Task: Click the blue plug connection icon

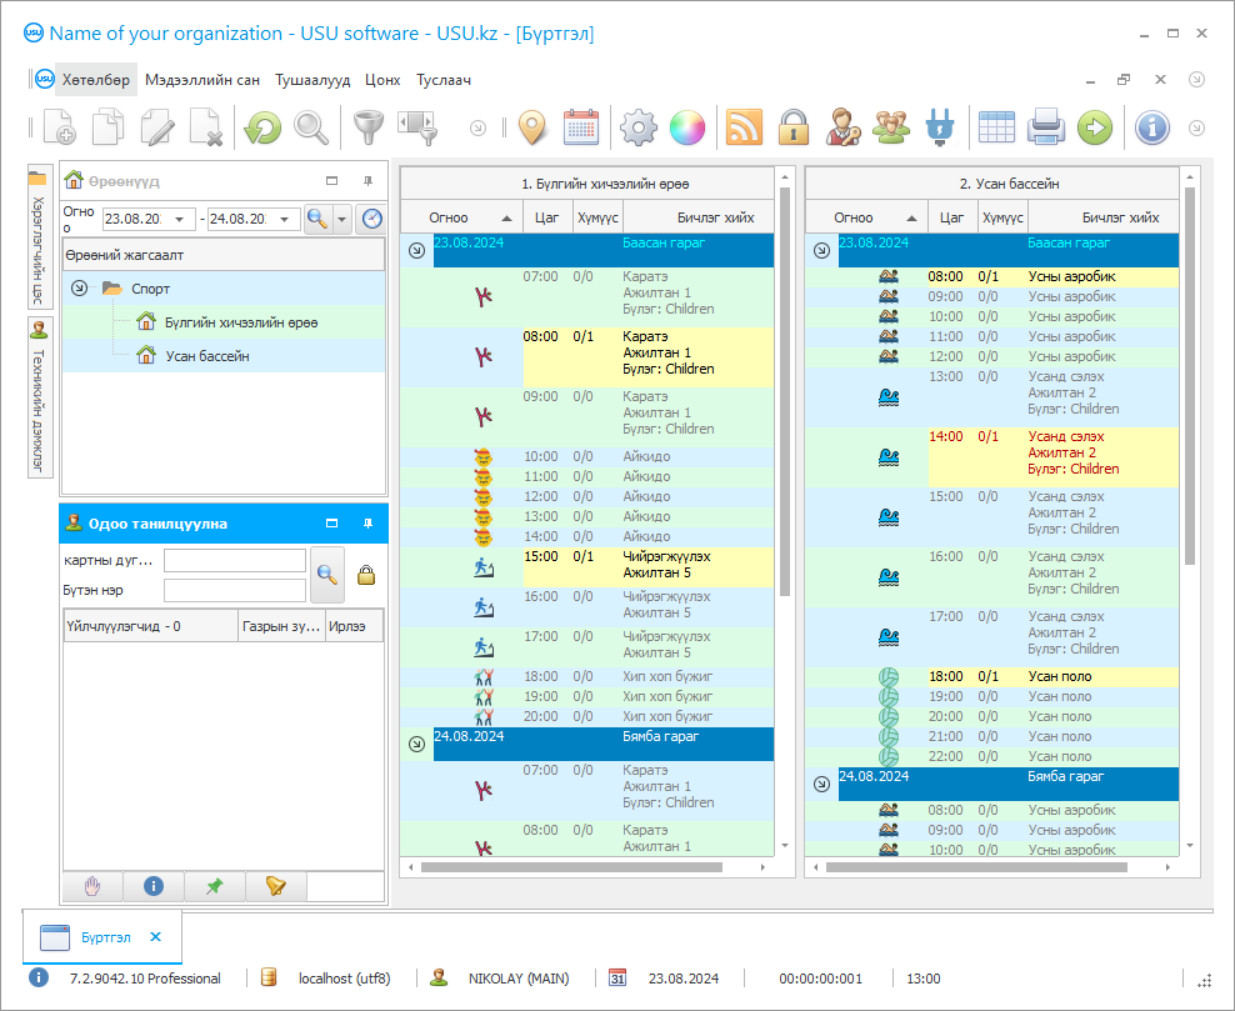Action: click(940, 128)
